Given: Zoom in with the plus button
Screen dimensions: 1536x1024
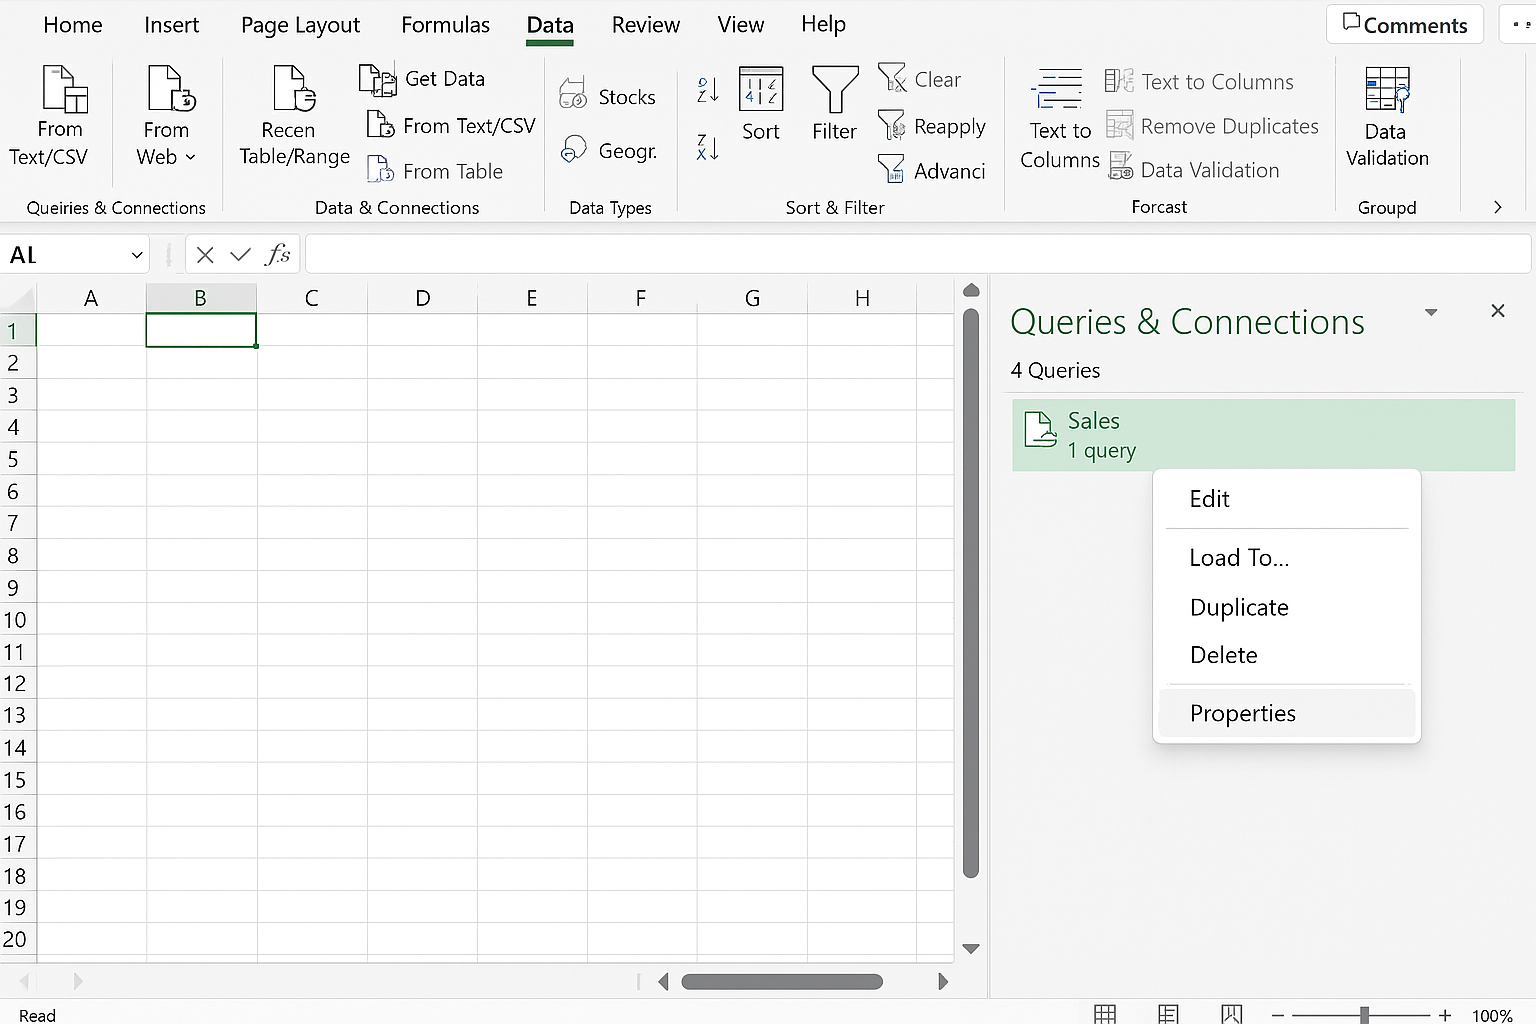Looking at the screenshot, I should pos(1445,1015).
